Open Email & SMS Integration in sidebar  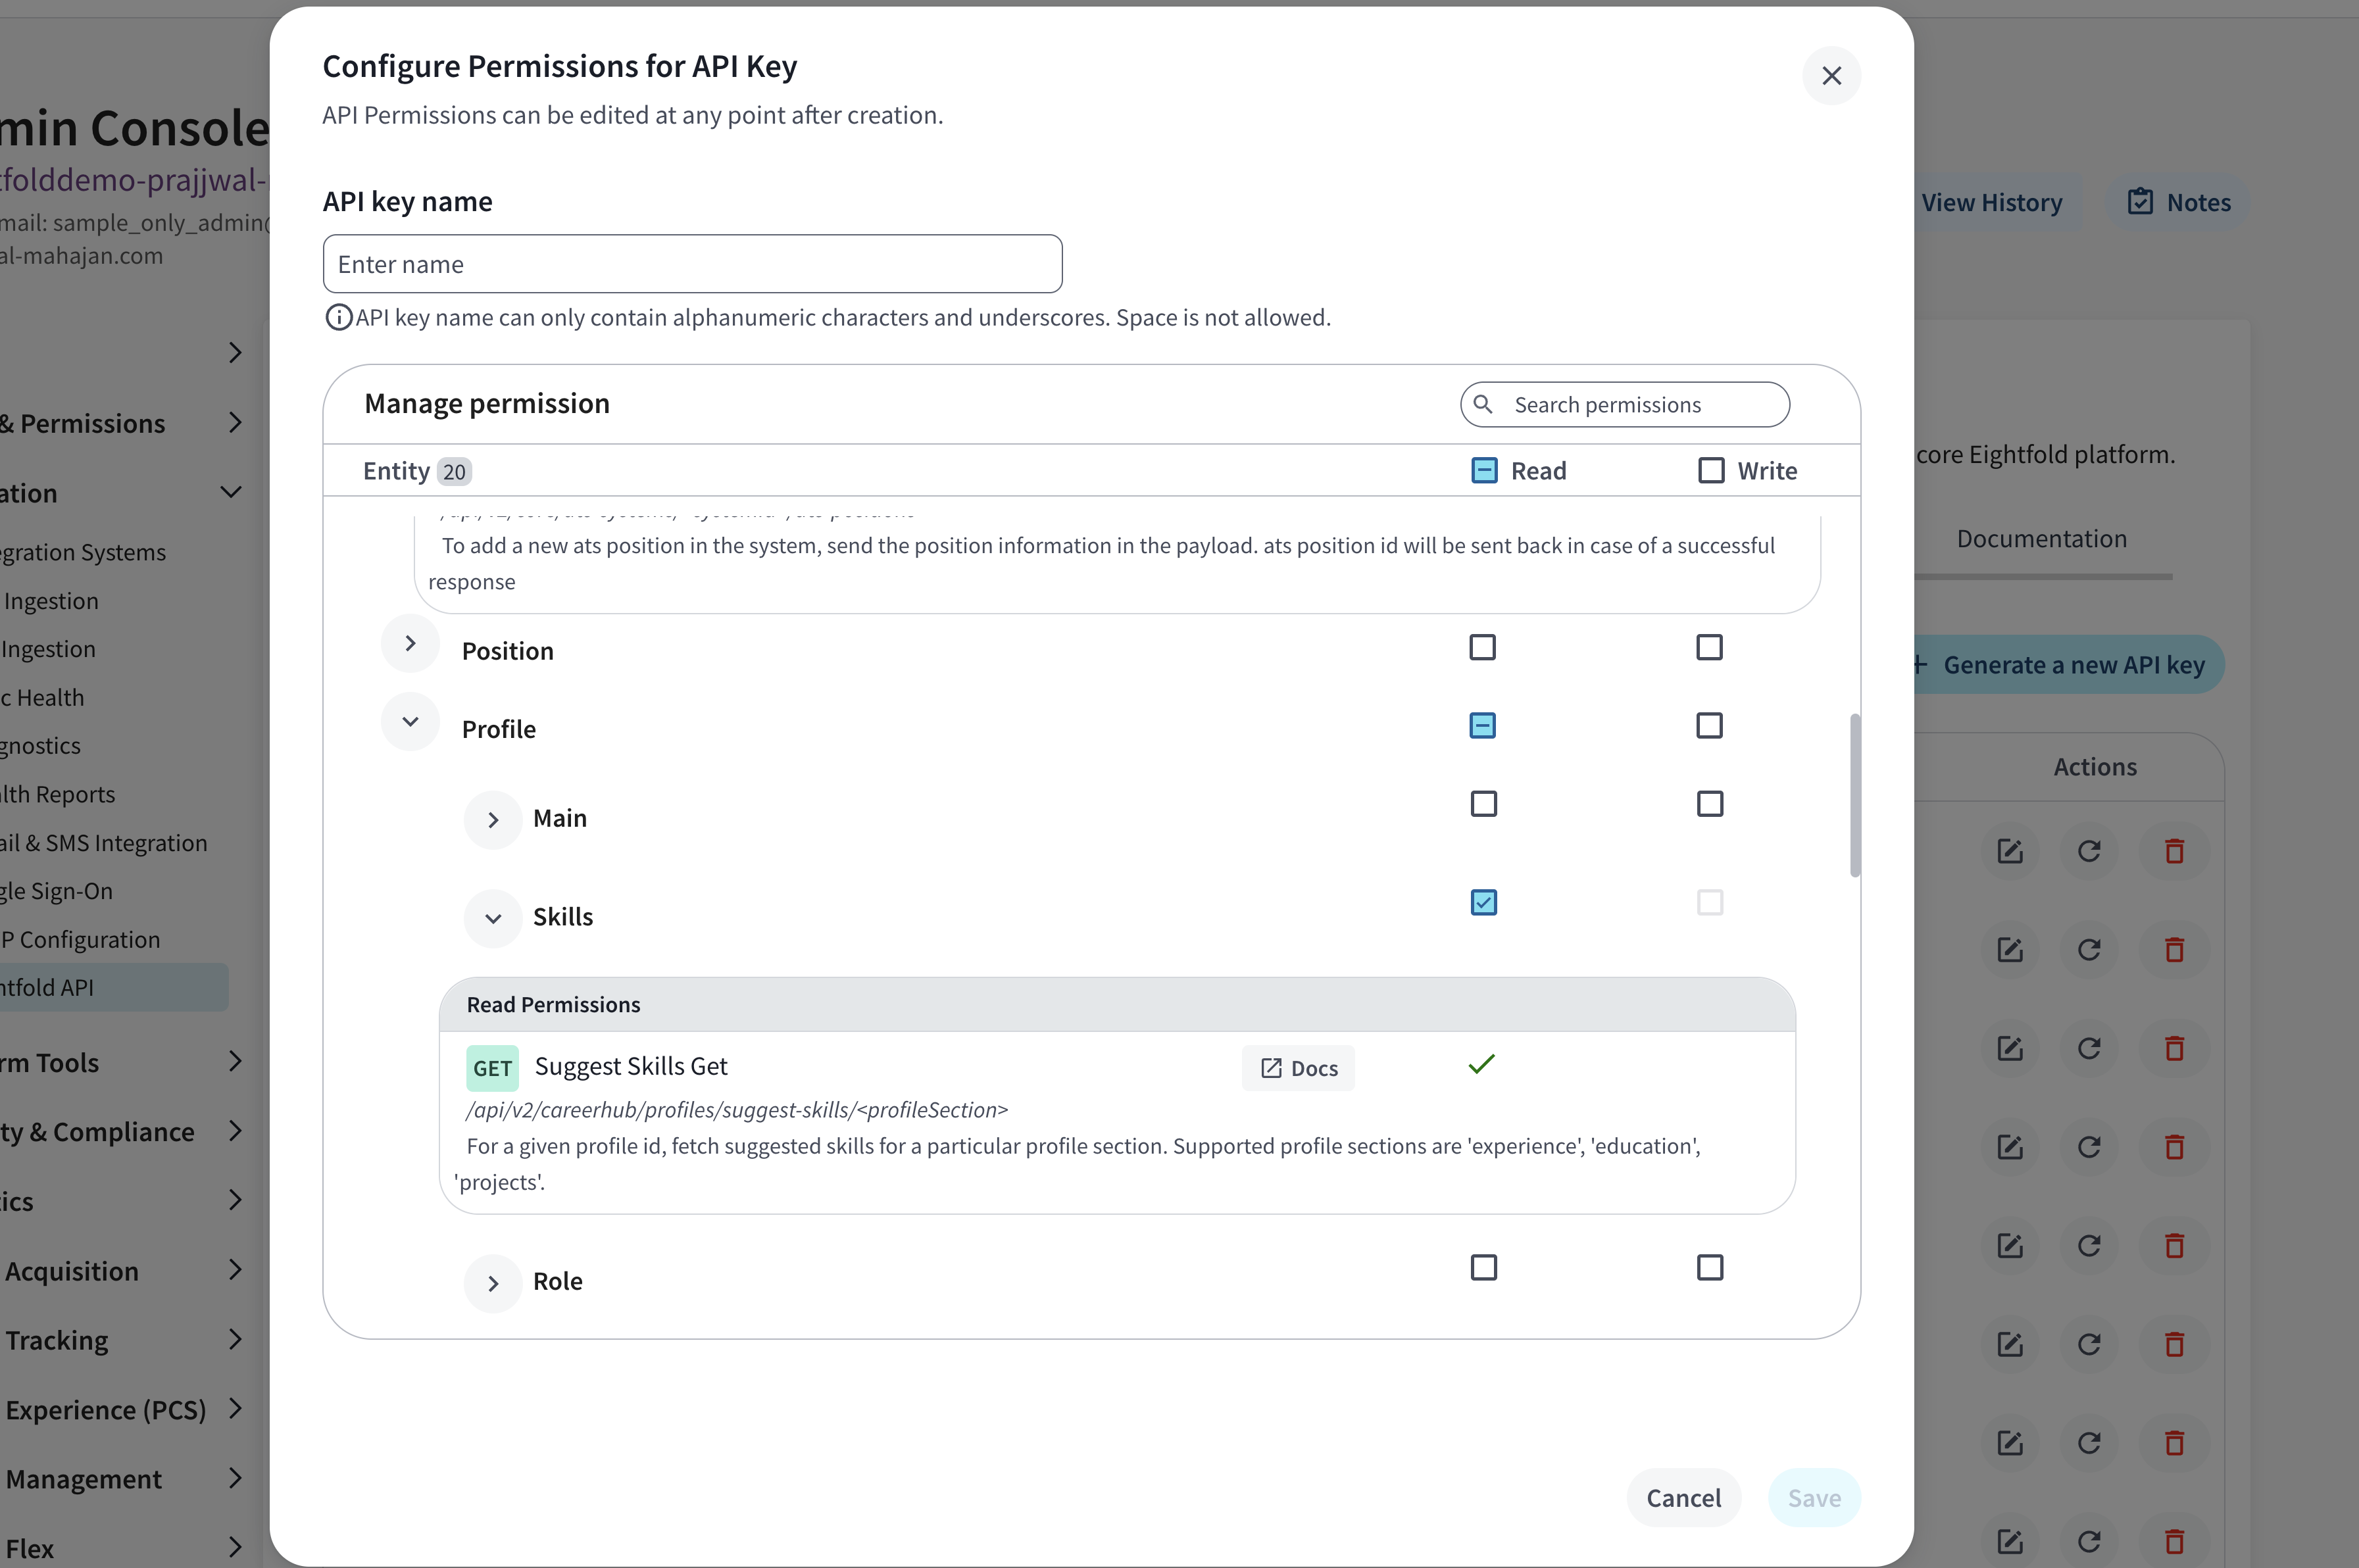pyautogui.click(x=103, y=843)
